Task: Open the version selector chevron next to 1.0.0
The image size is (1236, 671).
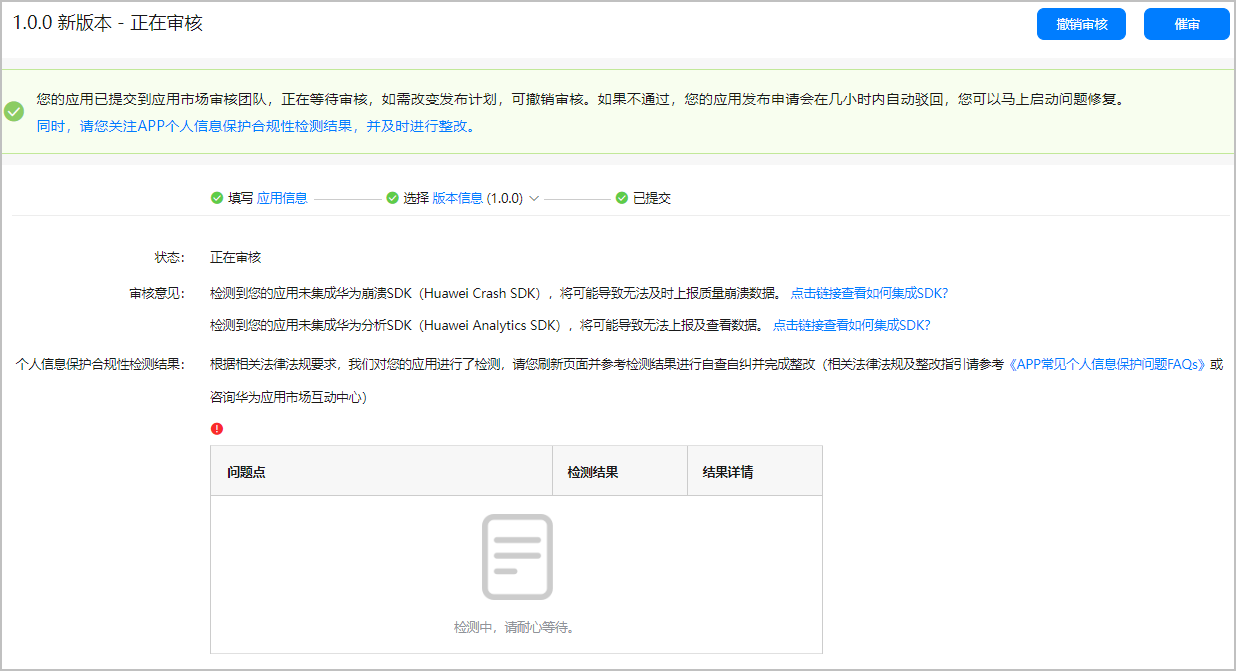Action: pyautogui.click(x=535, y=197)
